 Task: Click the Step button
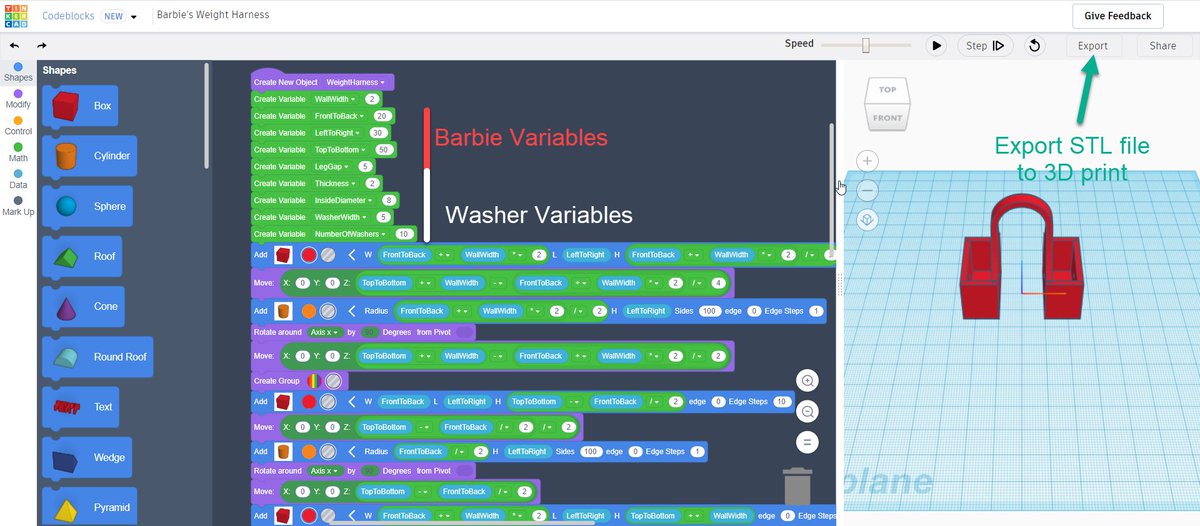[x=984, y=45]
